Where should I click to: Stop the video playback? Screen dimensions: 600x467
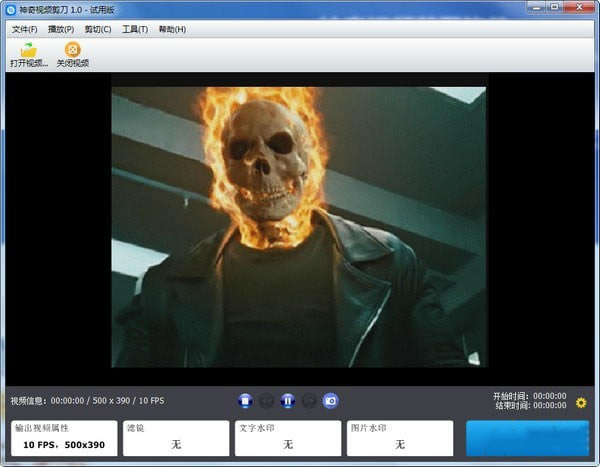click(245, 401)
